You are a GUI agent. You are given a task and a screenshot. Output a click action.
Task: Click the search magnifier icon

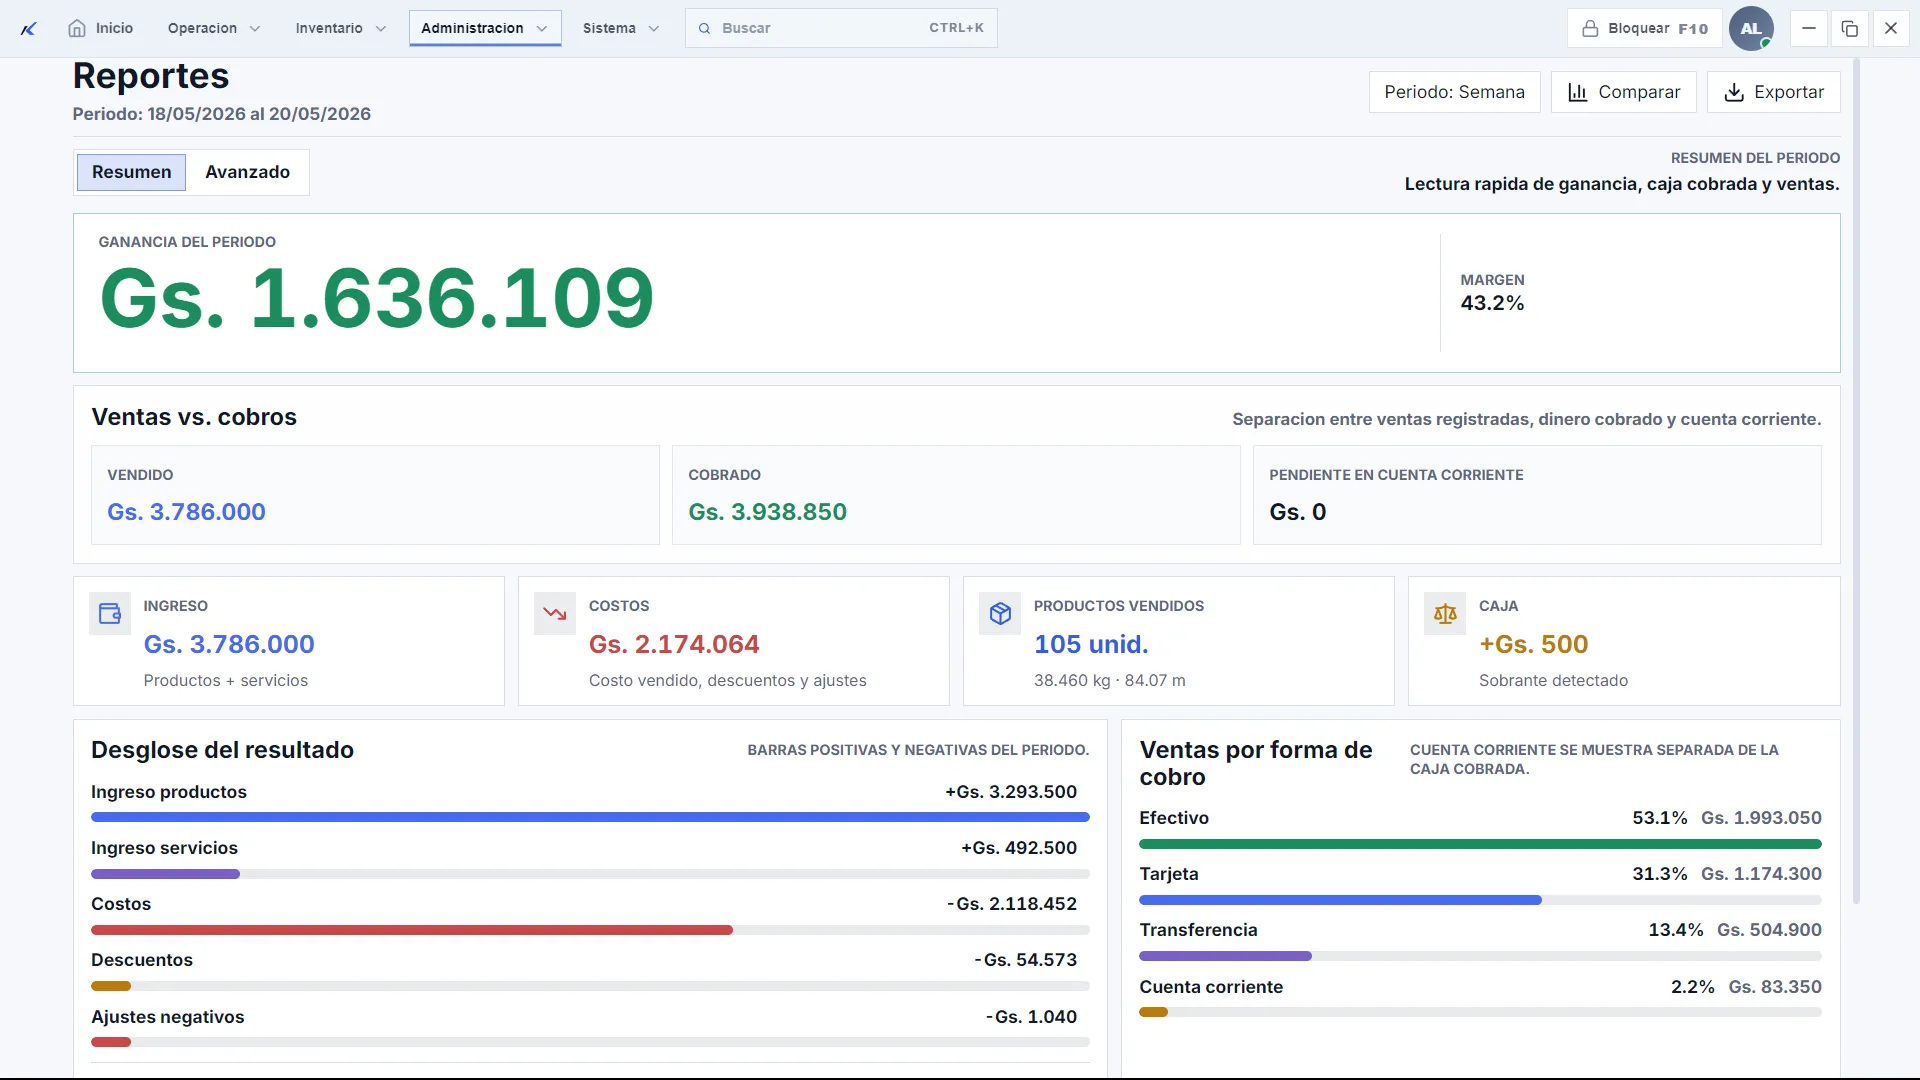704,28
